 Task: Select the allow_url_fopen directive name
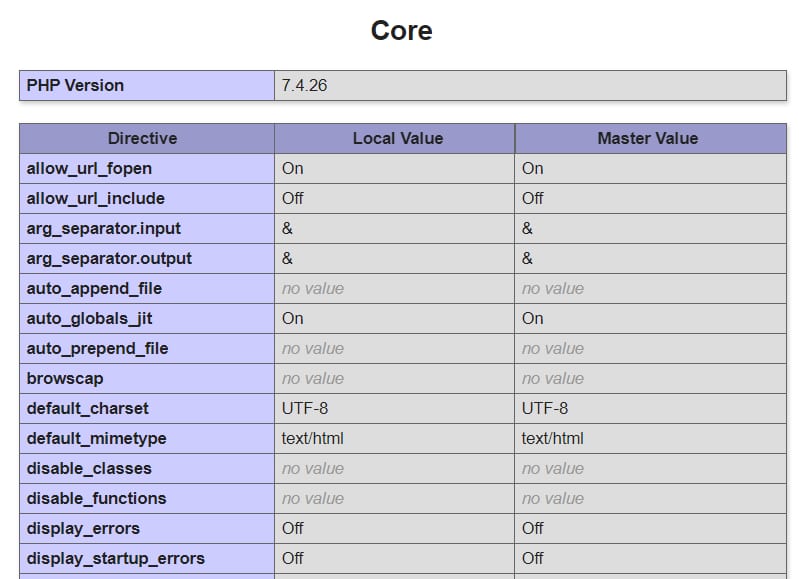click(89, 168)
